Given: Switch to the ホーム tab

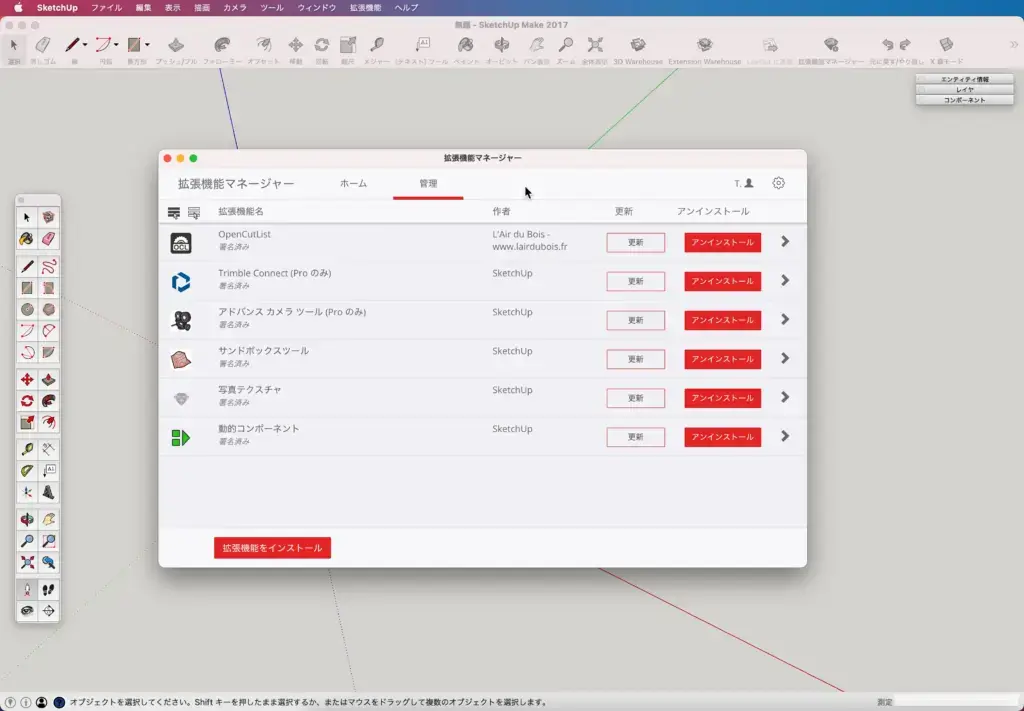Looking at the screenshot, I should coord(353,183).
